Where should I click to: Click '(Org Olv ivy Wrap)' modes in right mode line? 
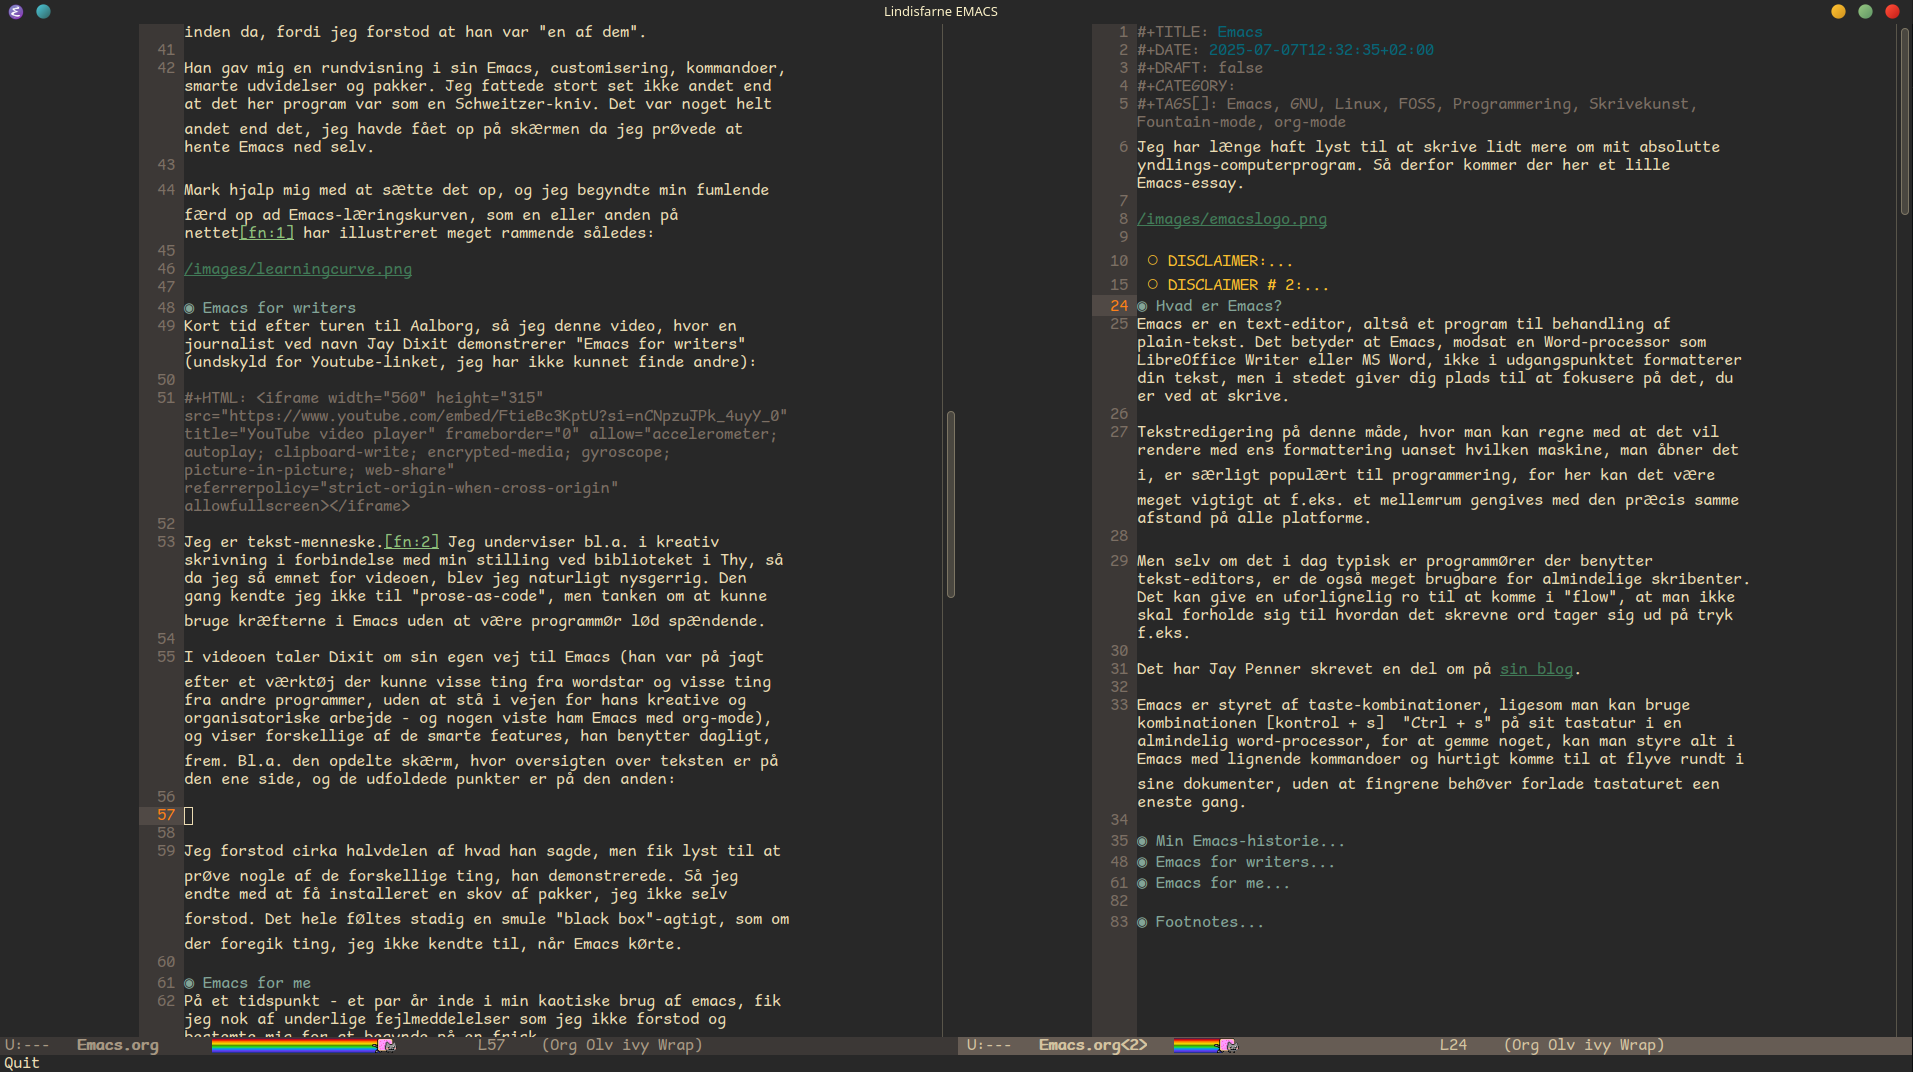click(1584, 1045)
